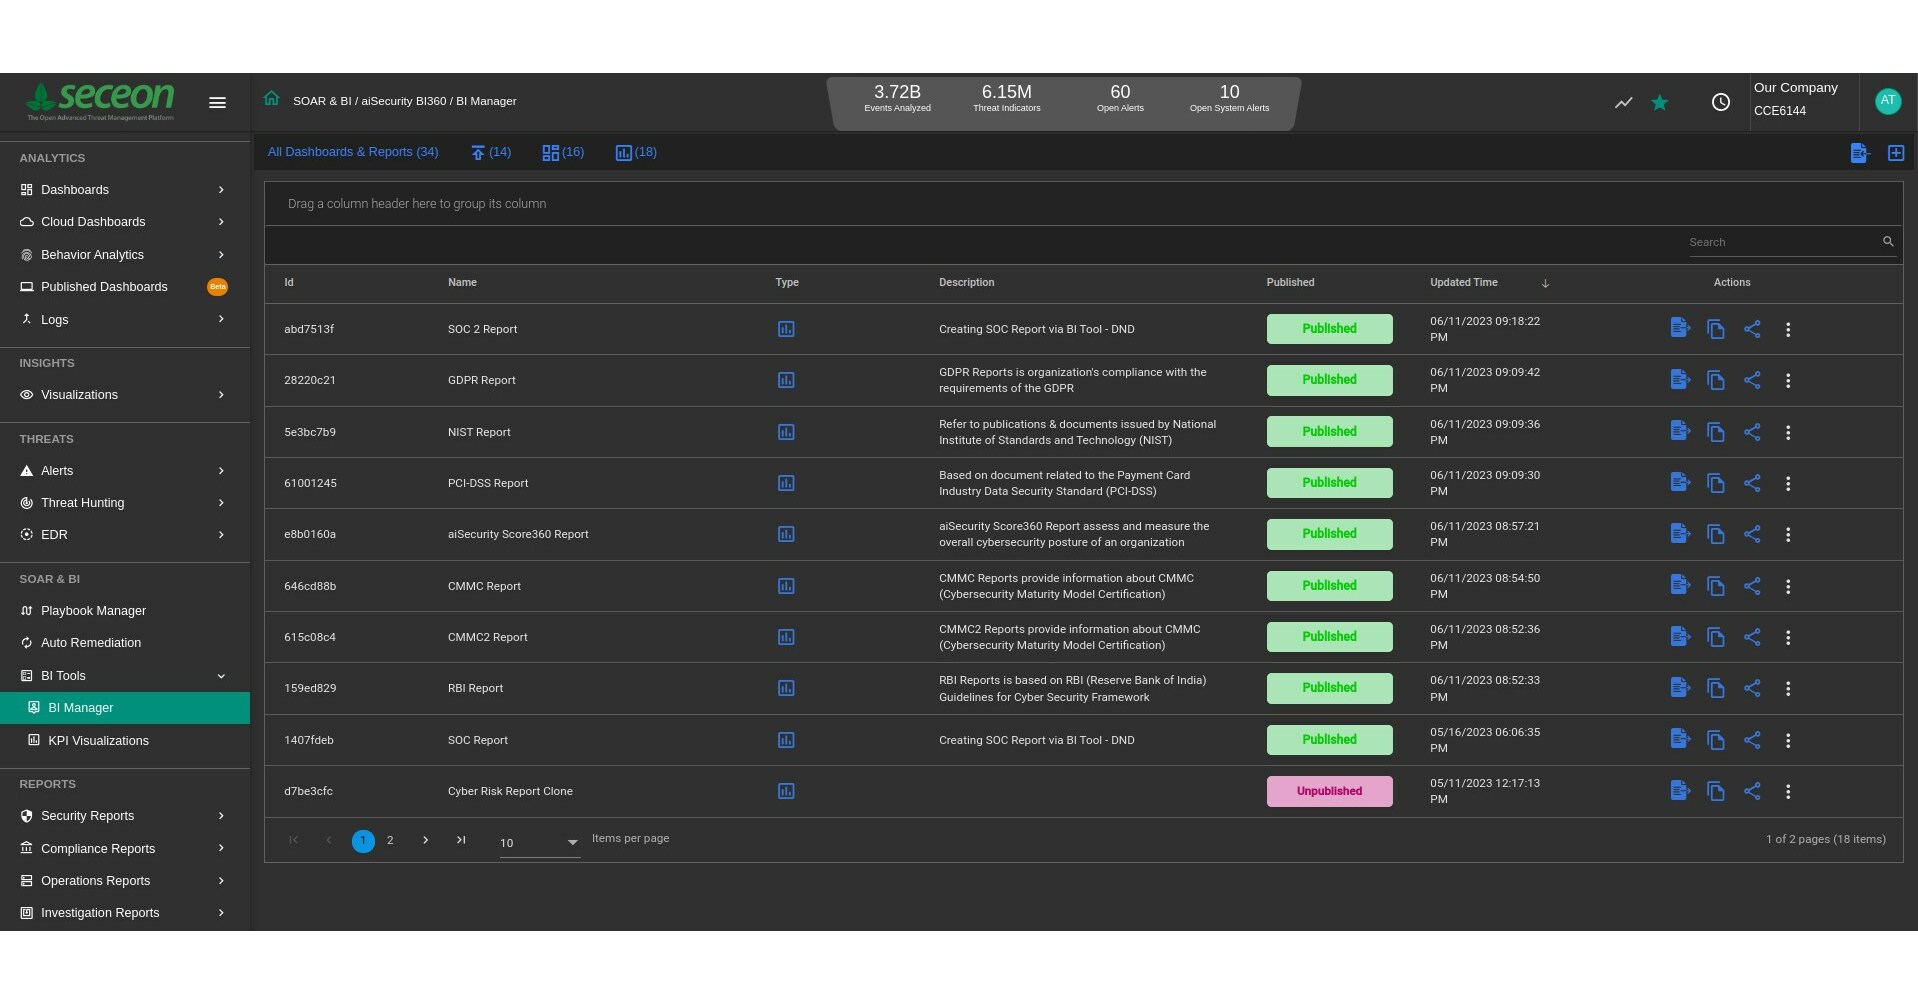The width and height of the screenshot is (1918, 1004).
Task: Expand the EDR sidebar menu
Action: click(x=125, y=535)
